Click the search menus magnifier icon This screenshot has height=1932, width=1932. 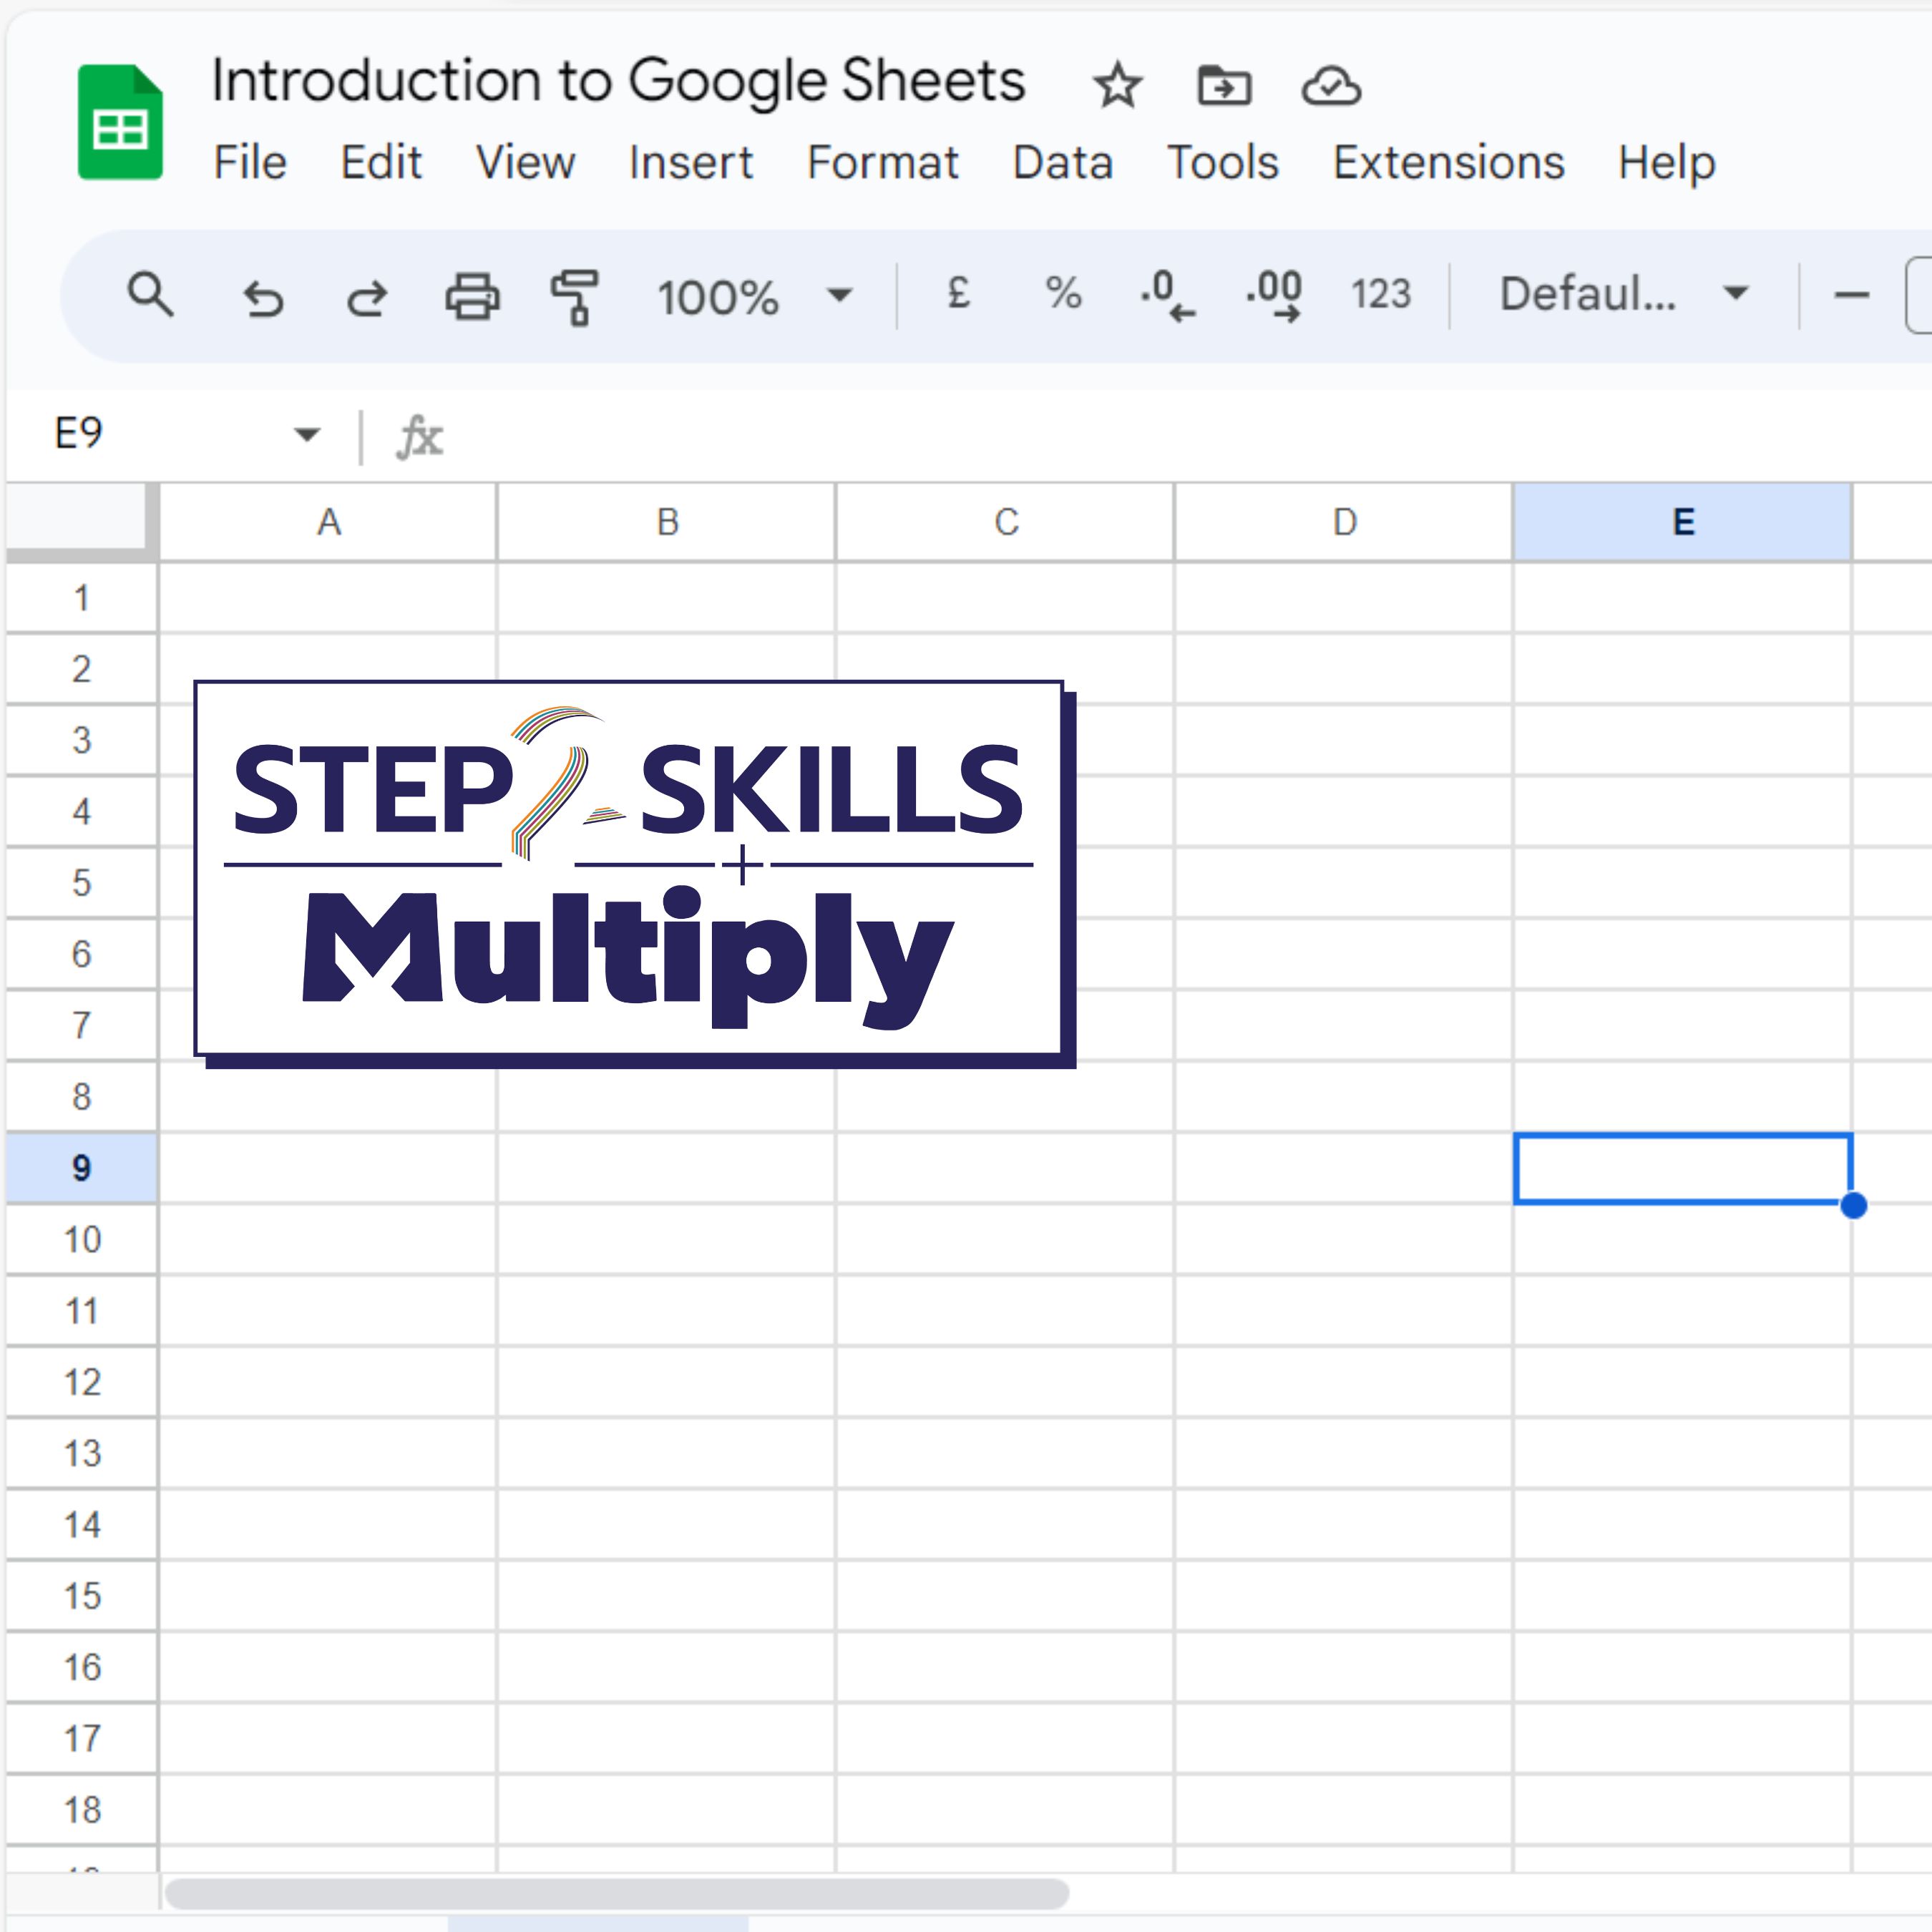(x=151, y=295)
